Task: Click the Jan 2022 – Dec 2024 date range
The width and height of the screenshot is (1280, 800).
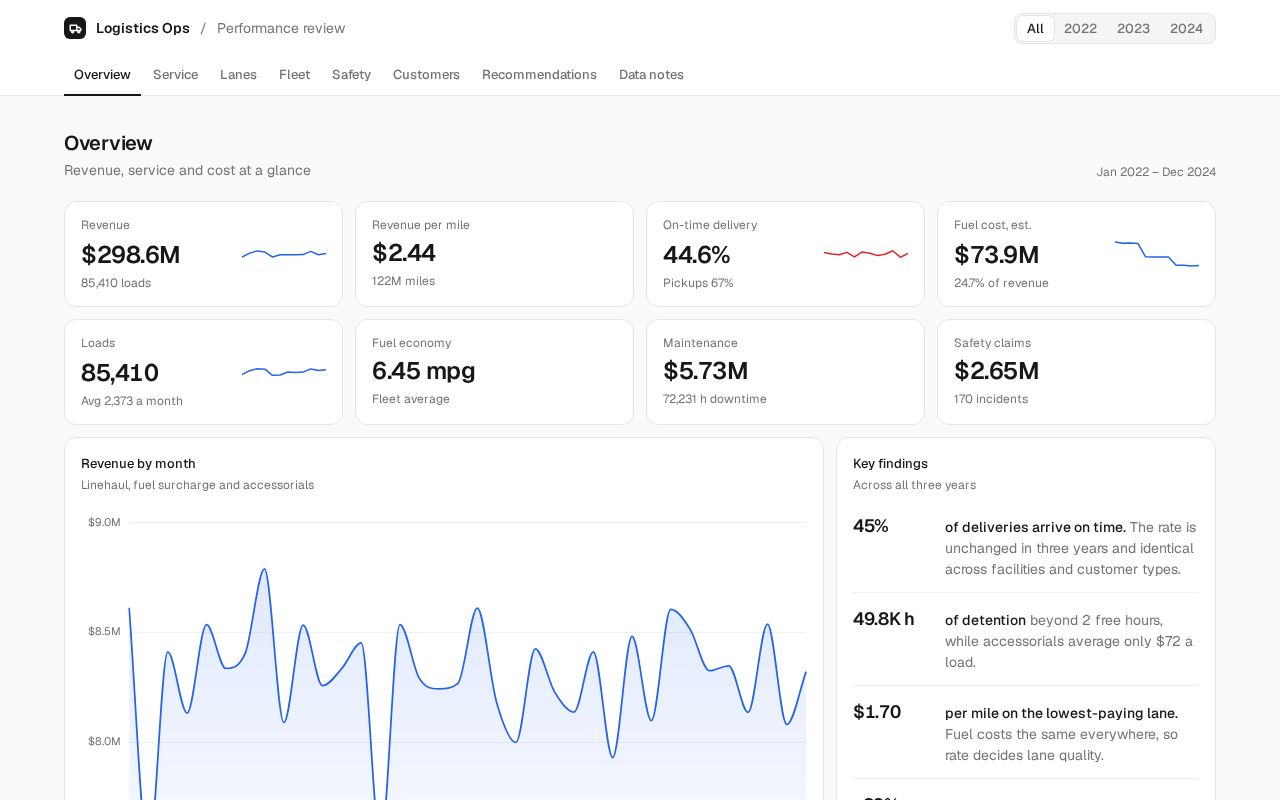Action: 1156,172
